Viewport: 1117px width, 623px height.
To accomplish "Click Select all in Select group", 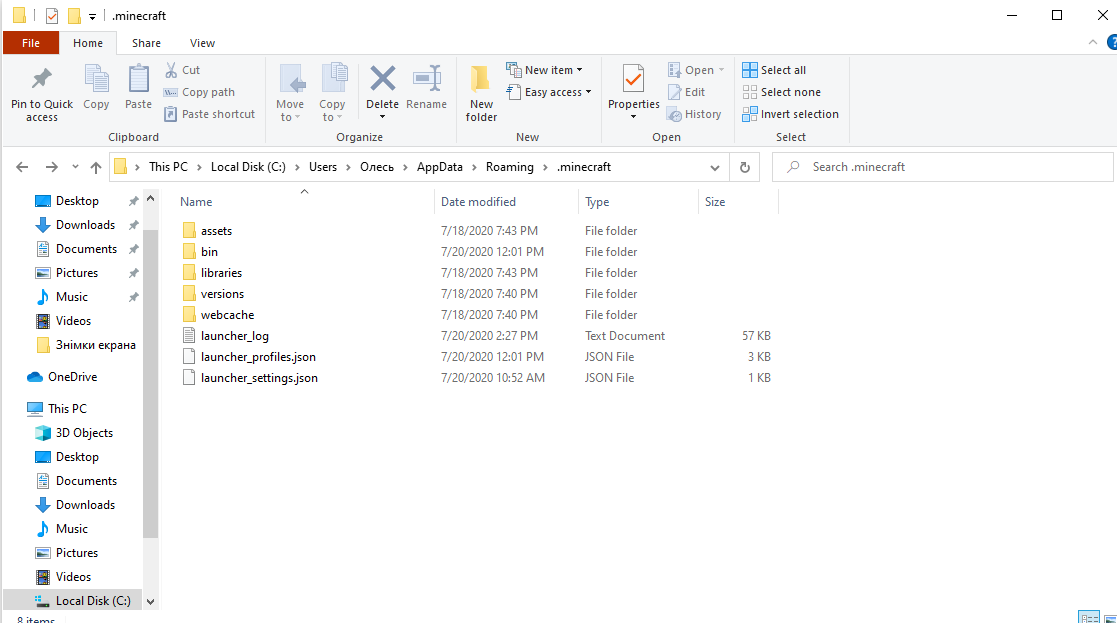I will coord(774,70).
